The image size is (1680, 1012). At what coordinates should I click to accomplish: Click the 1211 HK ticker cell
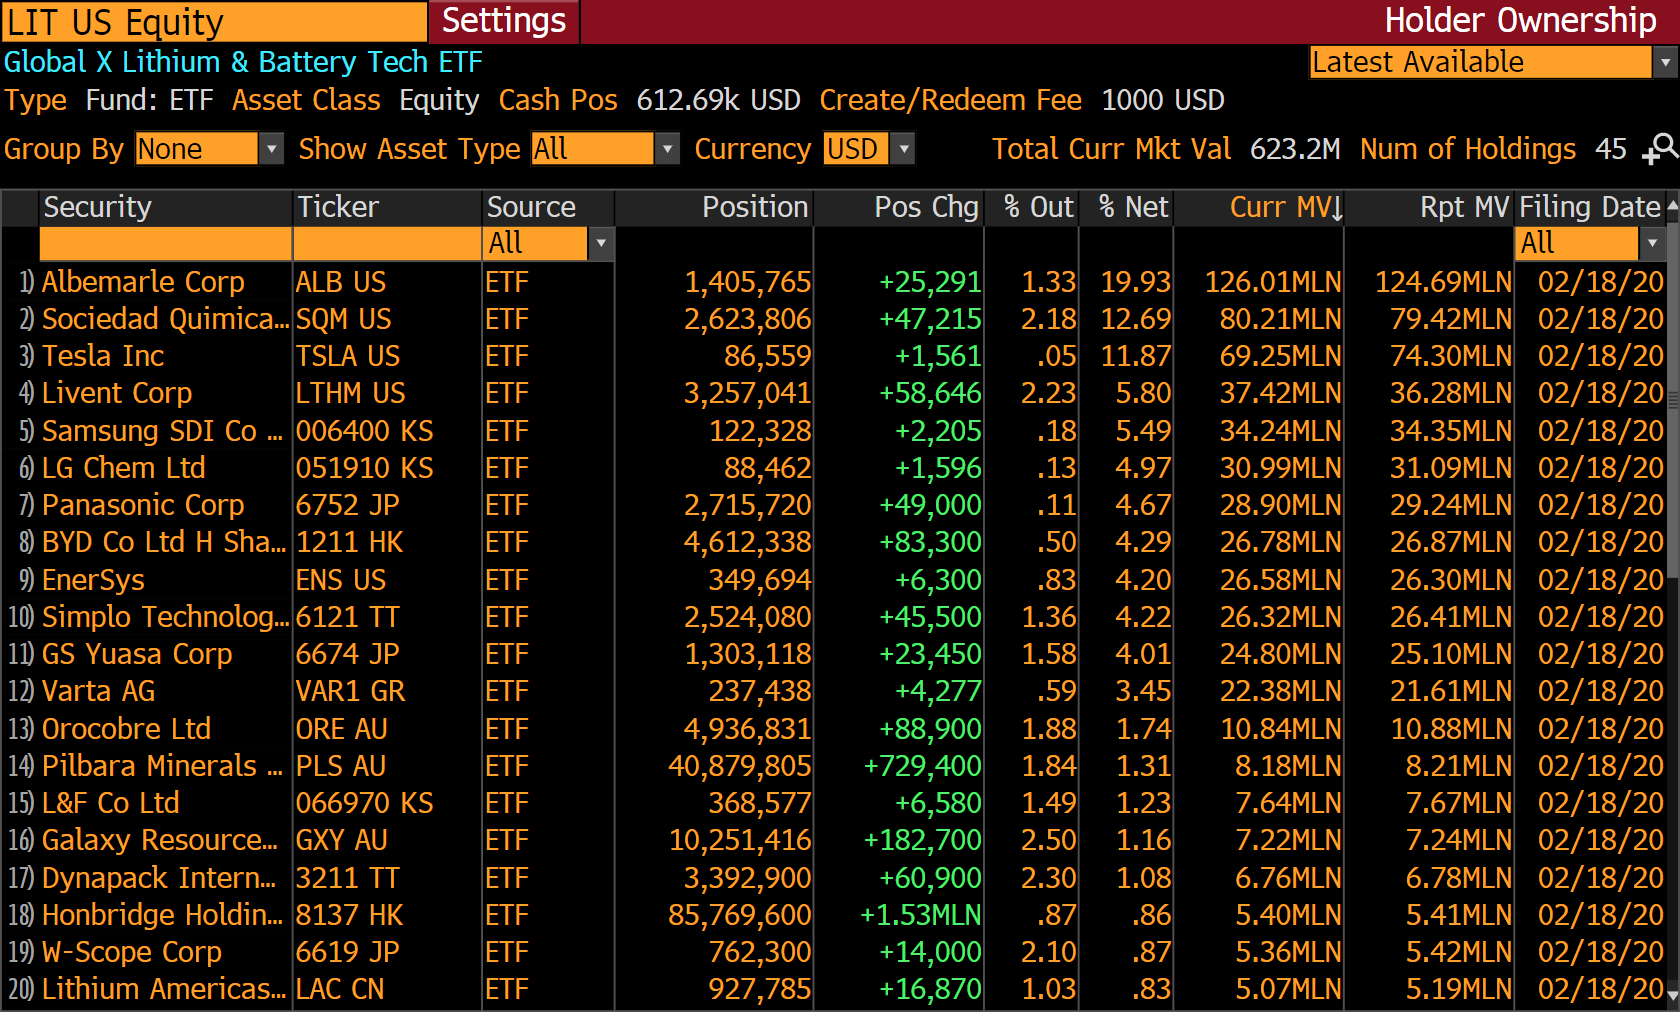click(x=349, y=542)
